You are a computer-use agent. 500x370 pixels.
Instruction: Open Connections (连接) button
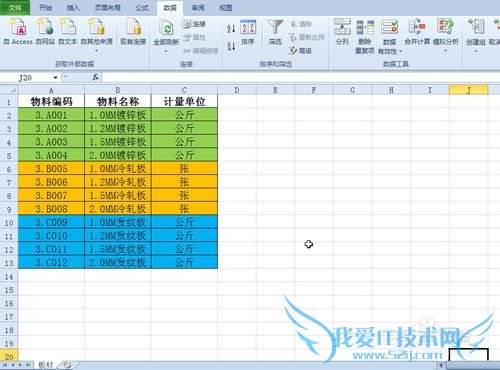(x=194, y=24)
